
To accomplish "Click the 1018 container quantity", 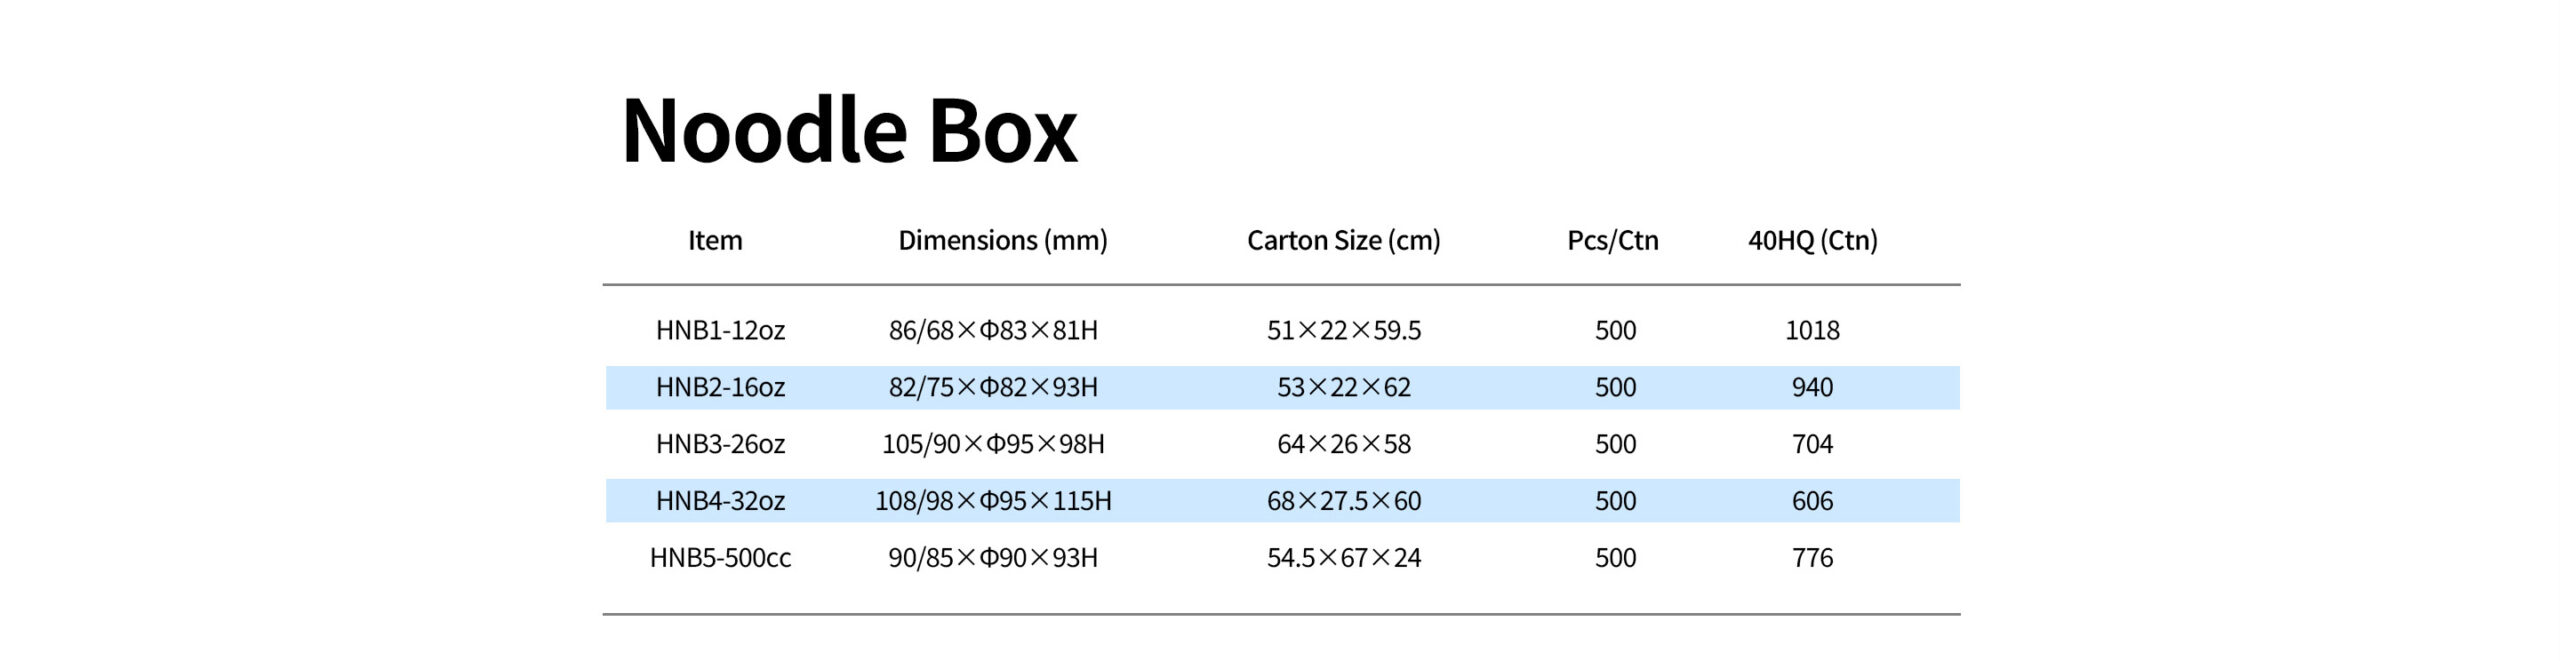I will click(1812, 330).
